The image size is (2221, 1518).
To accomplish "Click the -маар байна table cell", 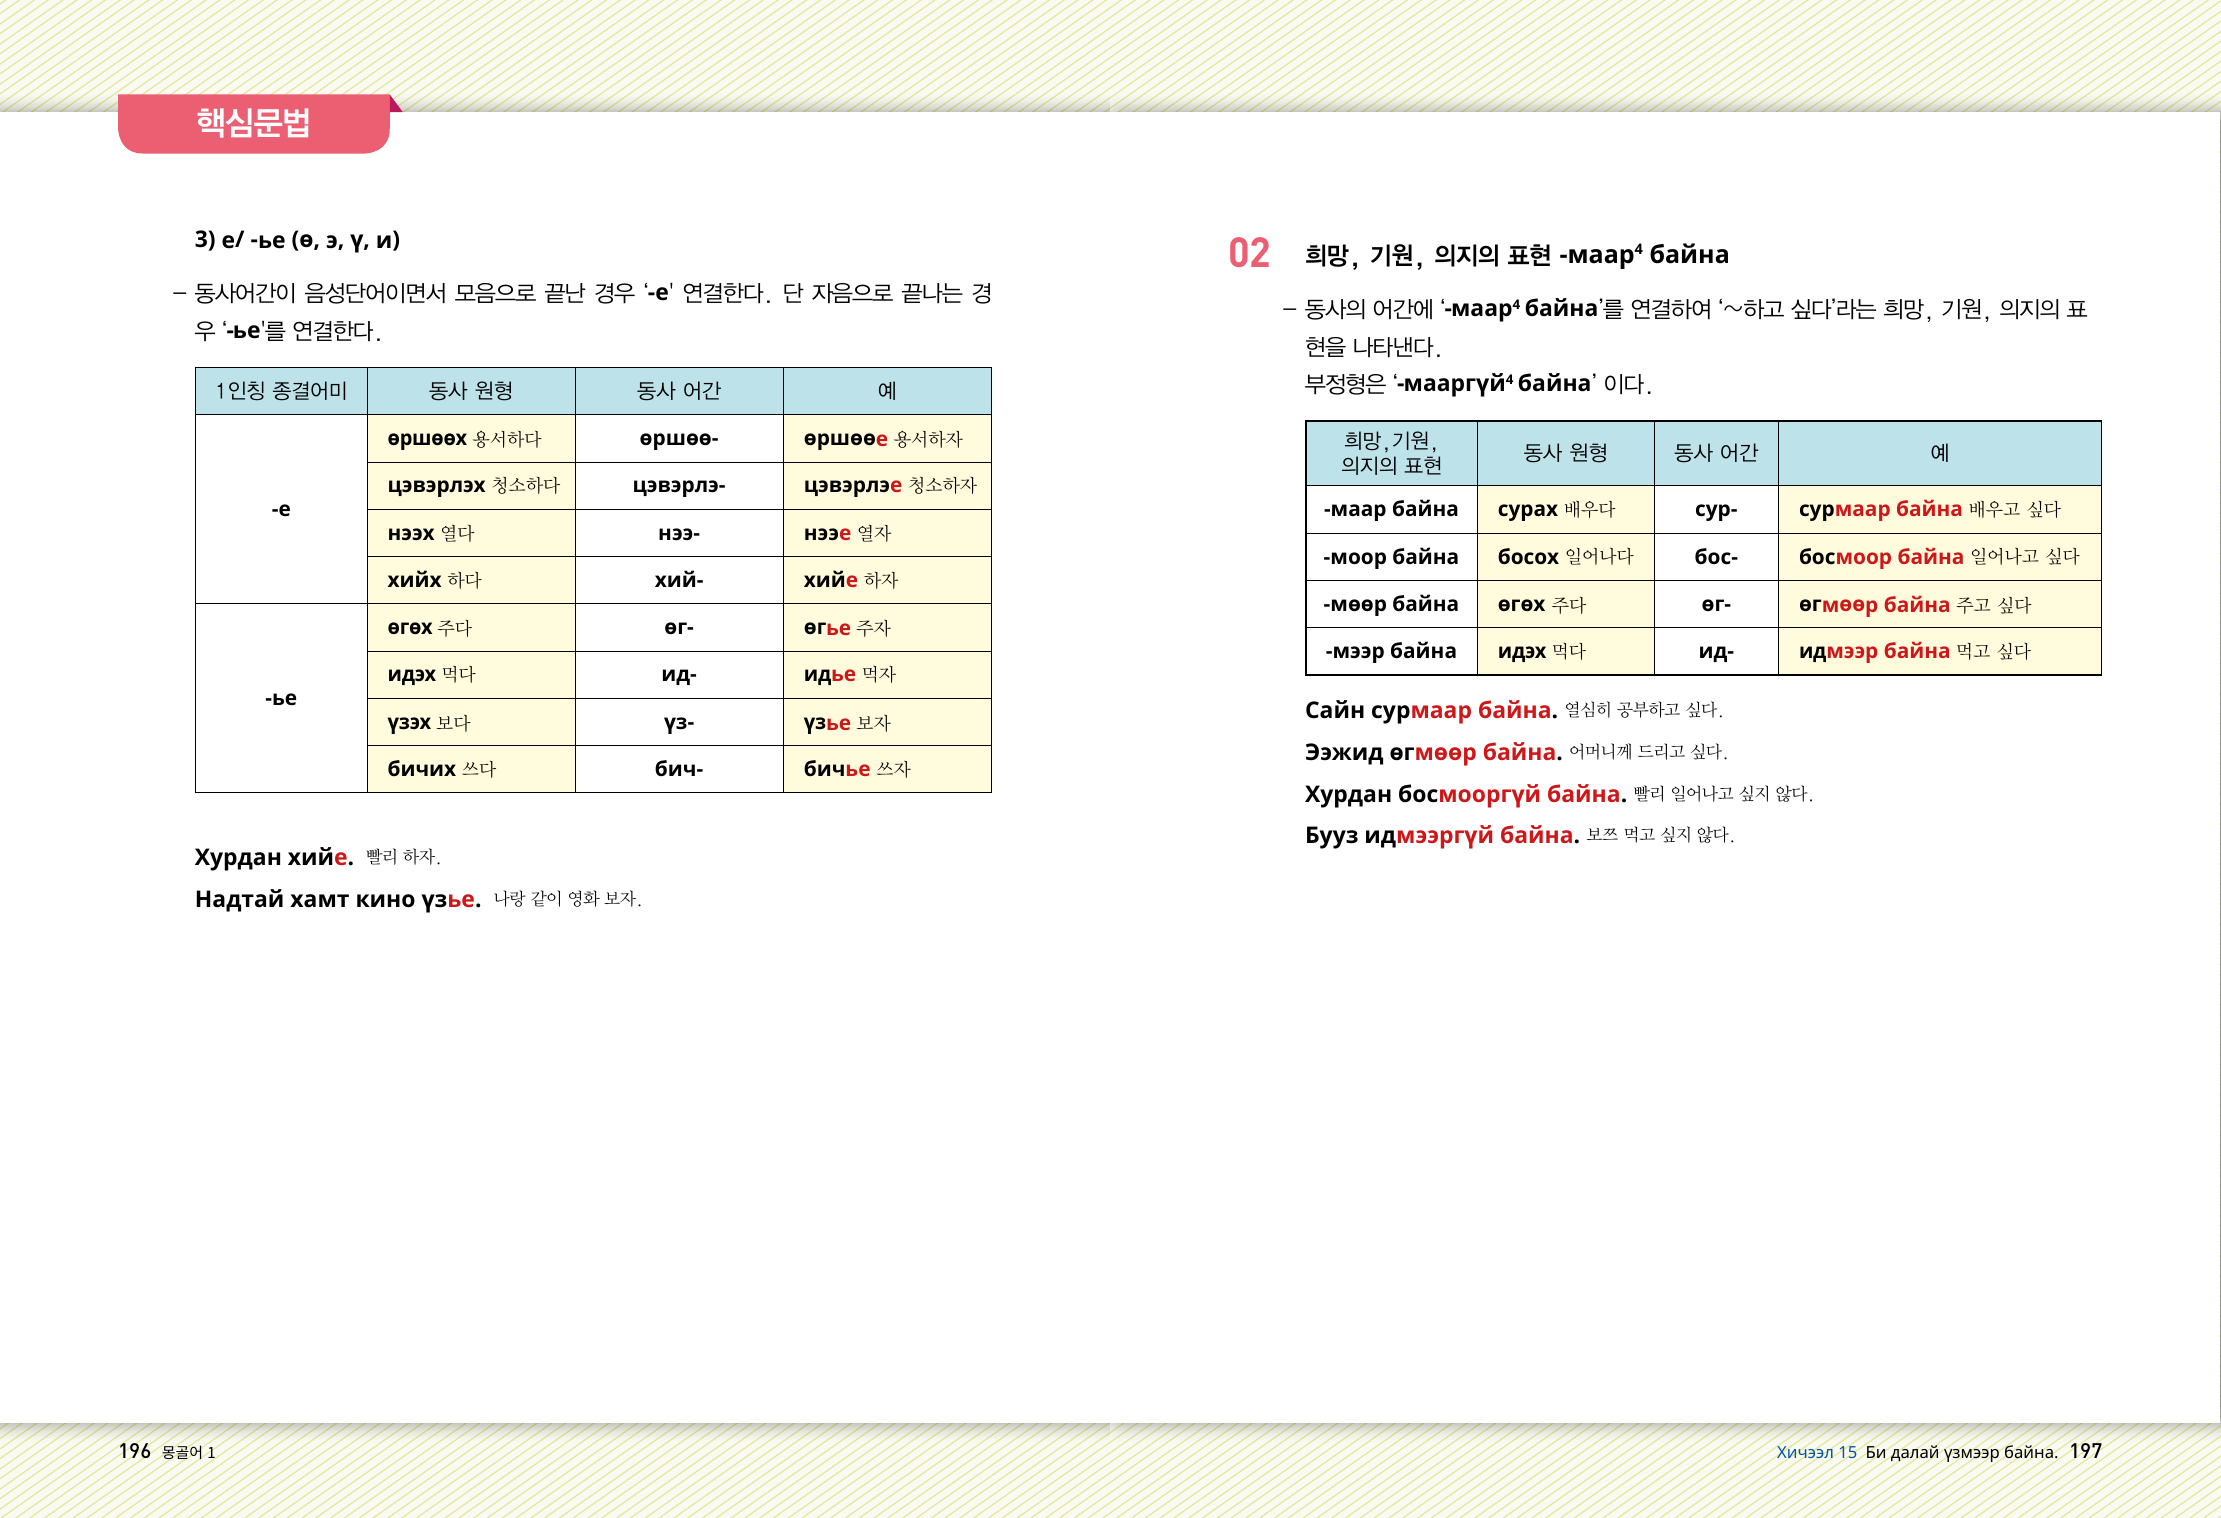I will click(x=1390, y=509).
